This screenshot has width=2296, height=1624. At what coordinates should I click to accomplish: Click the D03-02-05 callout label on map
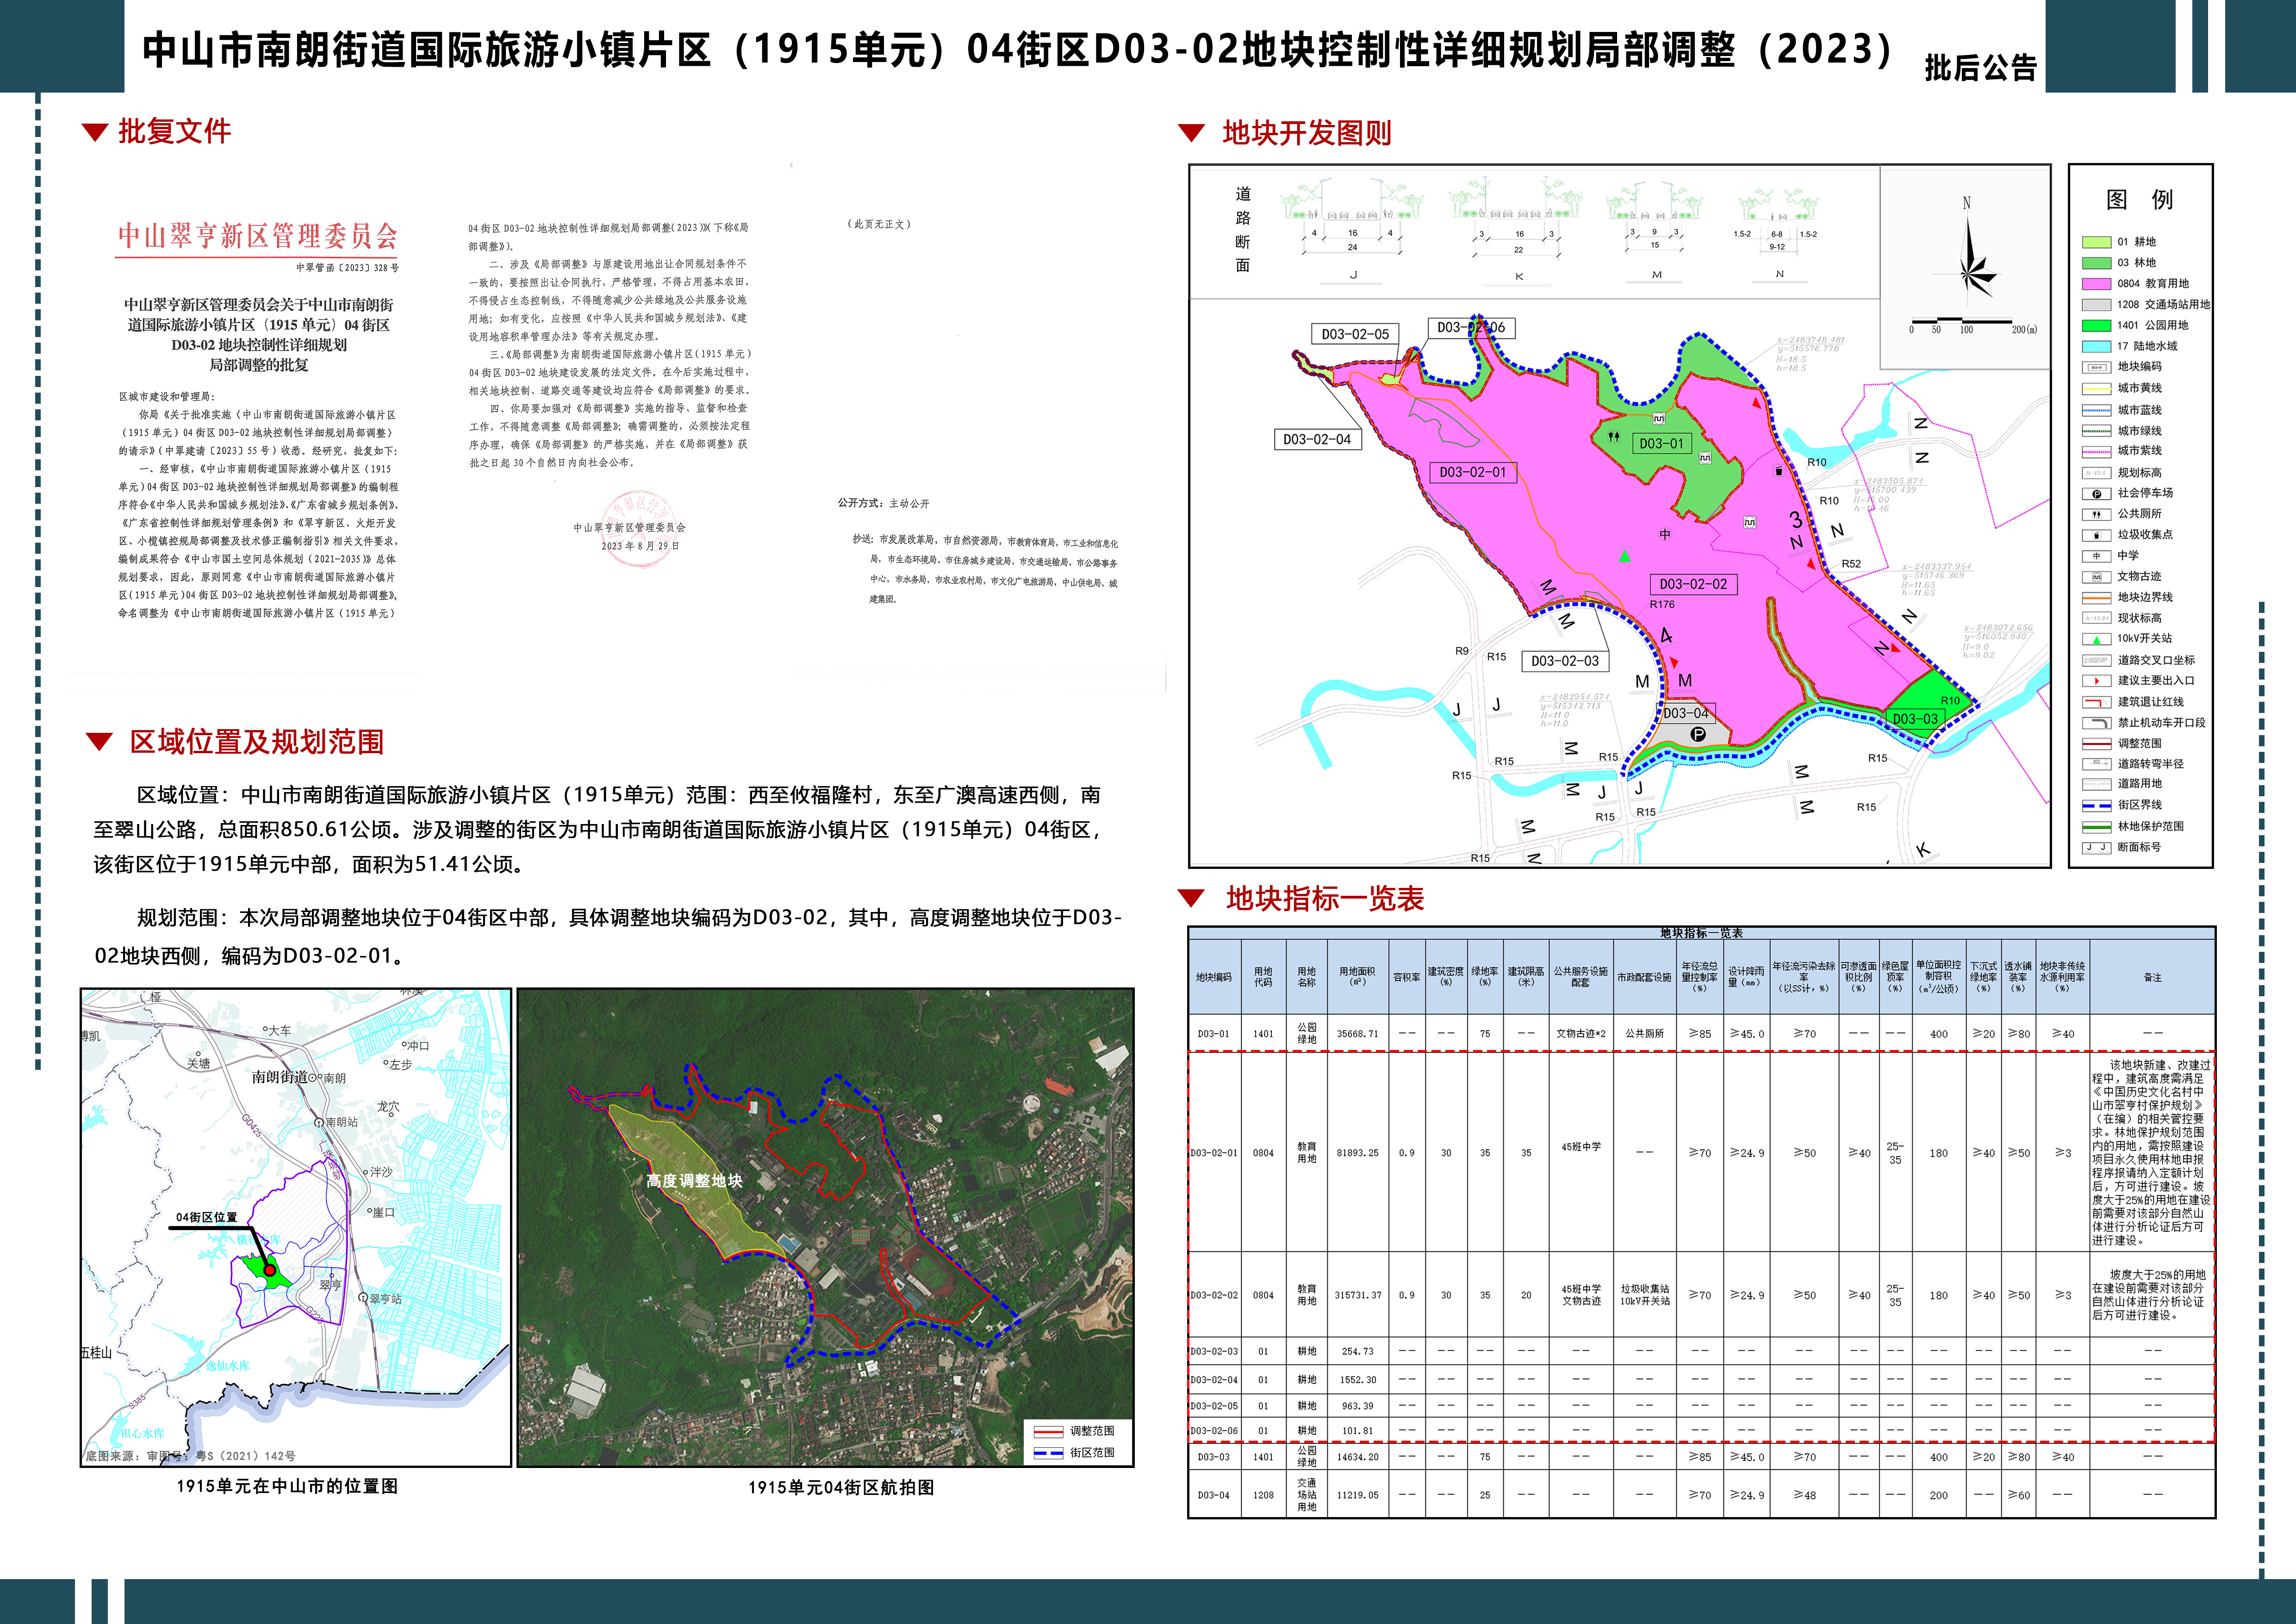1355,334
